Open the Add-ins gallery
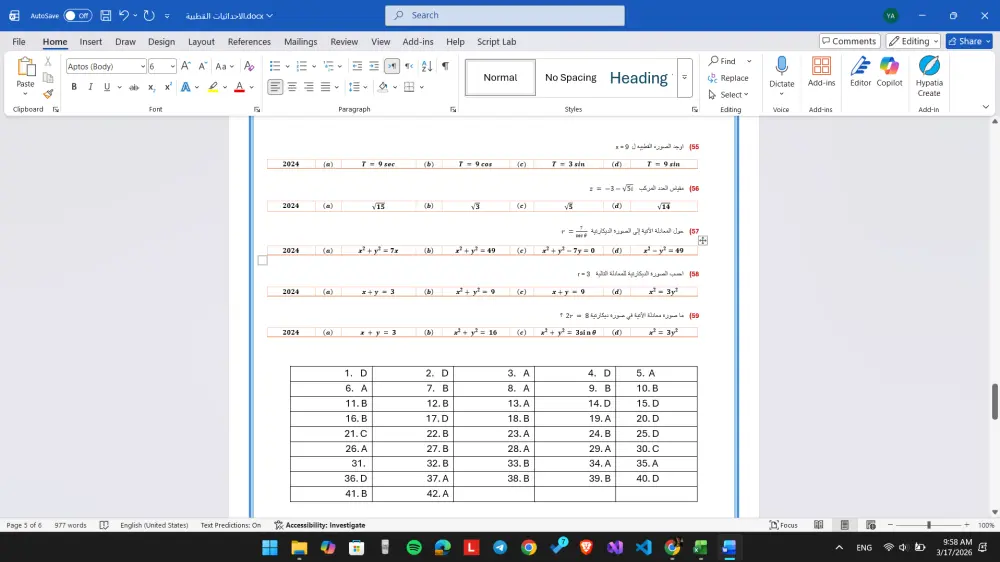The width and height of the screenshot is (1000, 562). 821,71
